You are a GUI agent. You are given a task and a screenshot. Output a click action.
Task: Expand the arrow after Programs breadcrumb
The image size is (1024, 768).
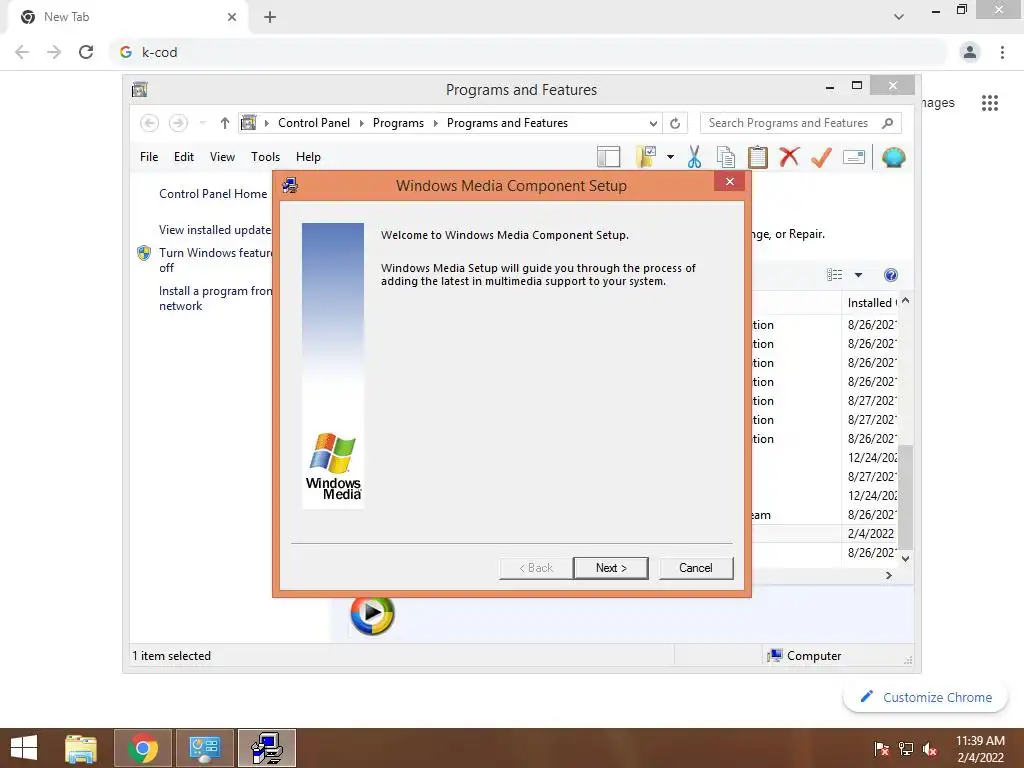[x=436, y=123]
